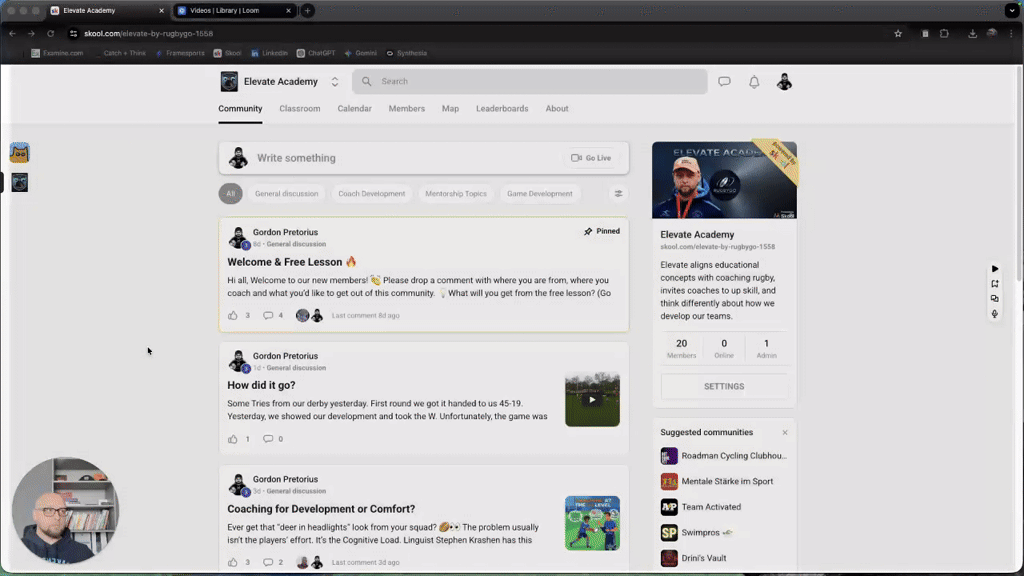Expand the Elevate Academy community switcher
The image size is (1024, 576).
(334, 82)
